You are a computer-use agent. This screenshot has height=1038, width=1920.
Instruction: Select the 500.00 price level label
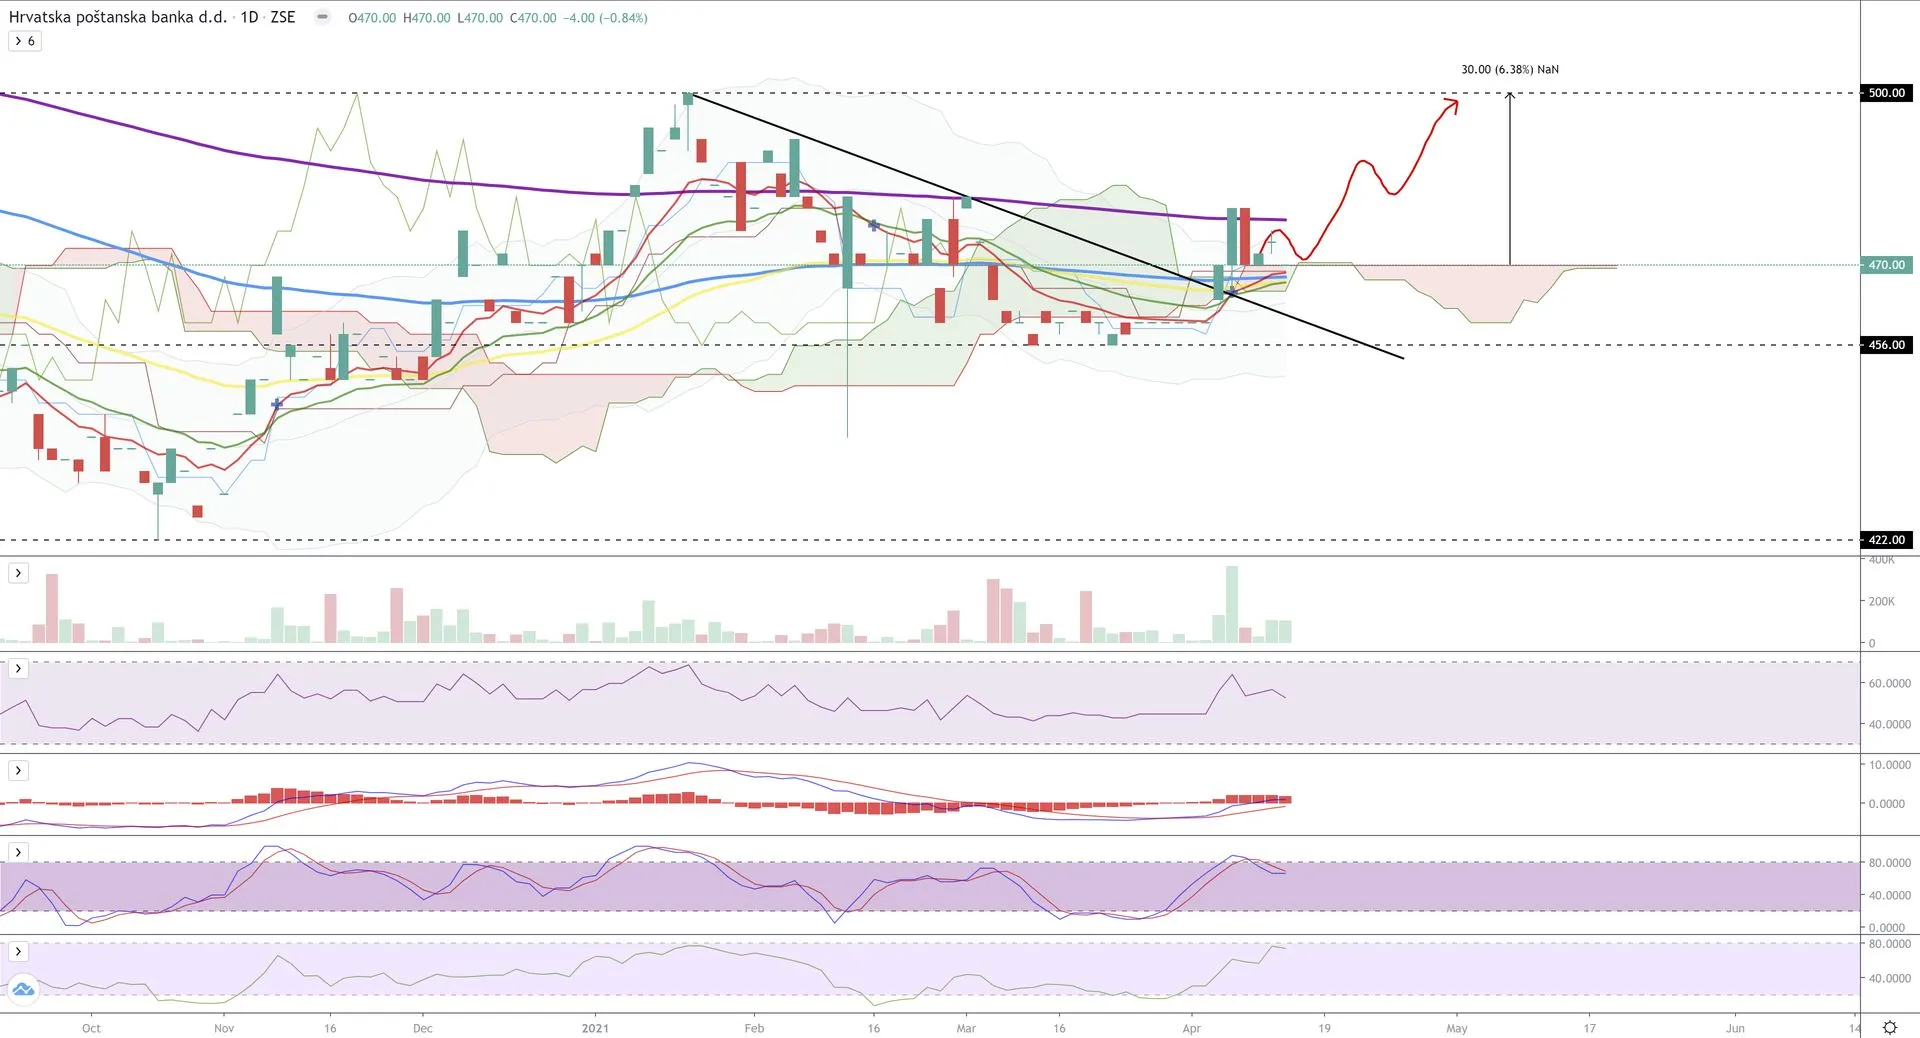(x=1886, y=93)
